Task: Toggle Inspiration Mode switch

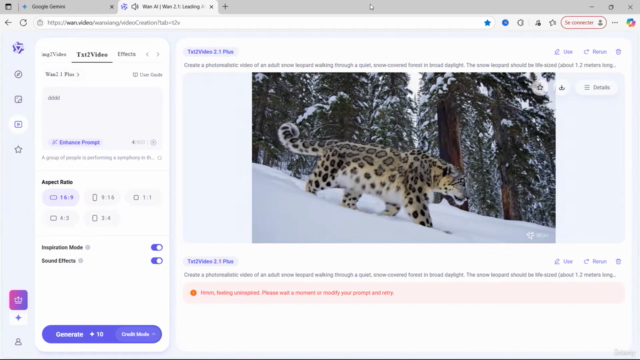Action: pos(157,247)
